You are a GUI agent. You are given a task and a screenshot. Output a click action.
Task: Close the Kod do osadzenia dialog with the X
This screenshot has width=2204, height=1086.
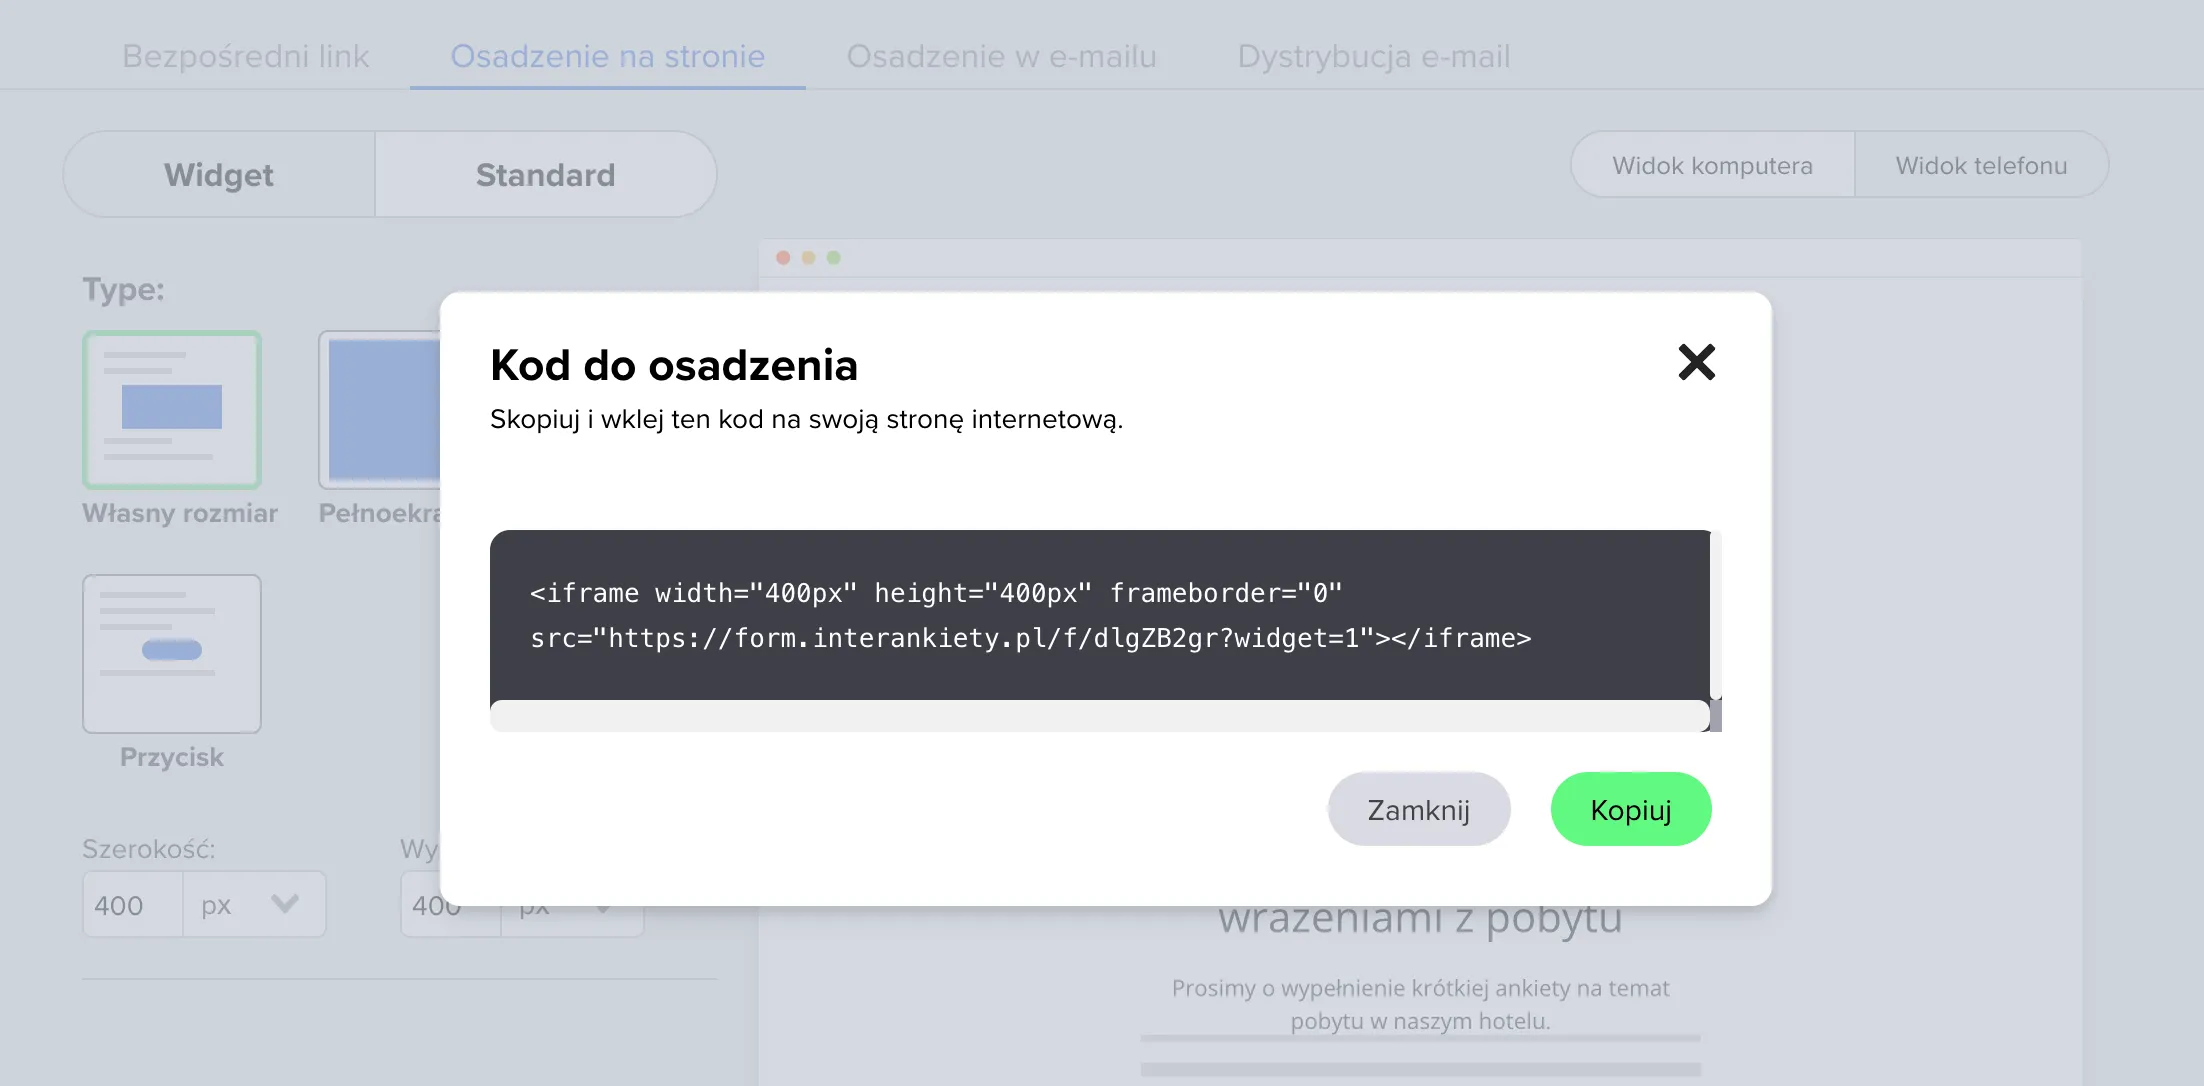[x=1696, y=362]
